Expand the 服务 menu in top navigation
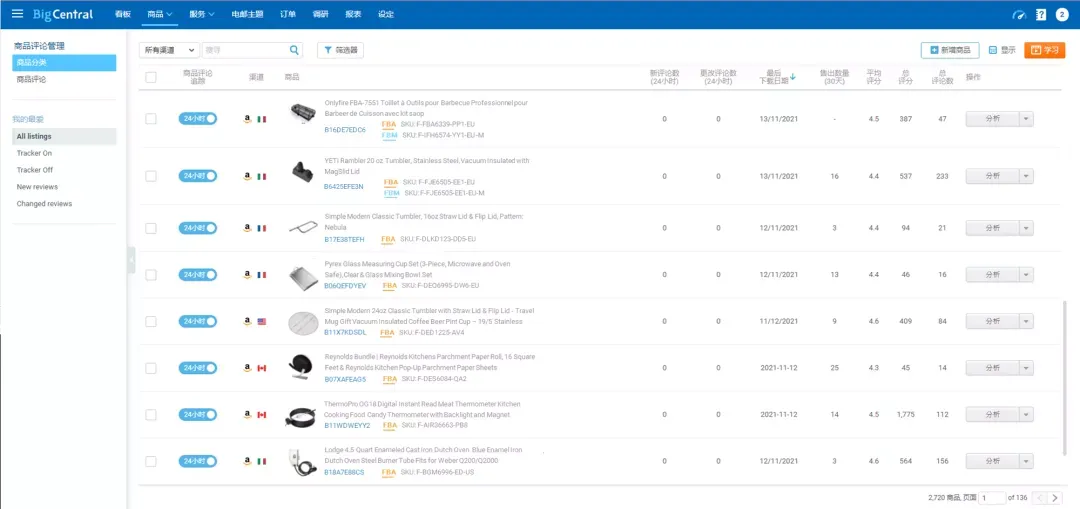Screen dimensions: 1080x509 tap(202, 14)
